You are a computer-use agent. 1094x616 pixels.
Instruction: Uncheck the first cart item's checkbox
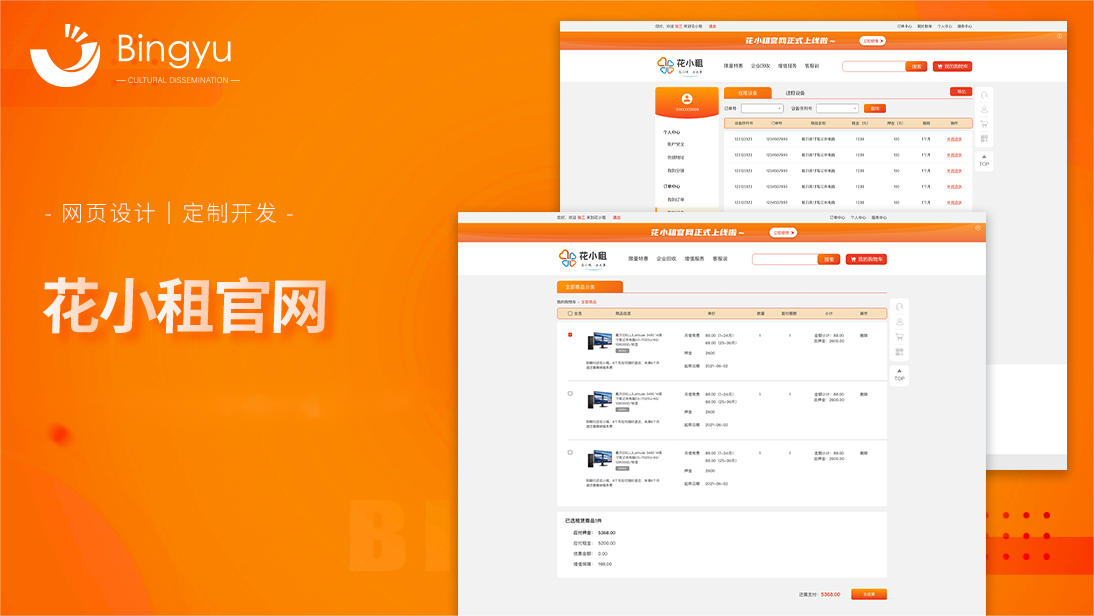[x=570, y=335]
